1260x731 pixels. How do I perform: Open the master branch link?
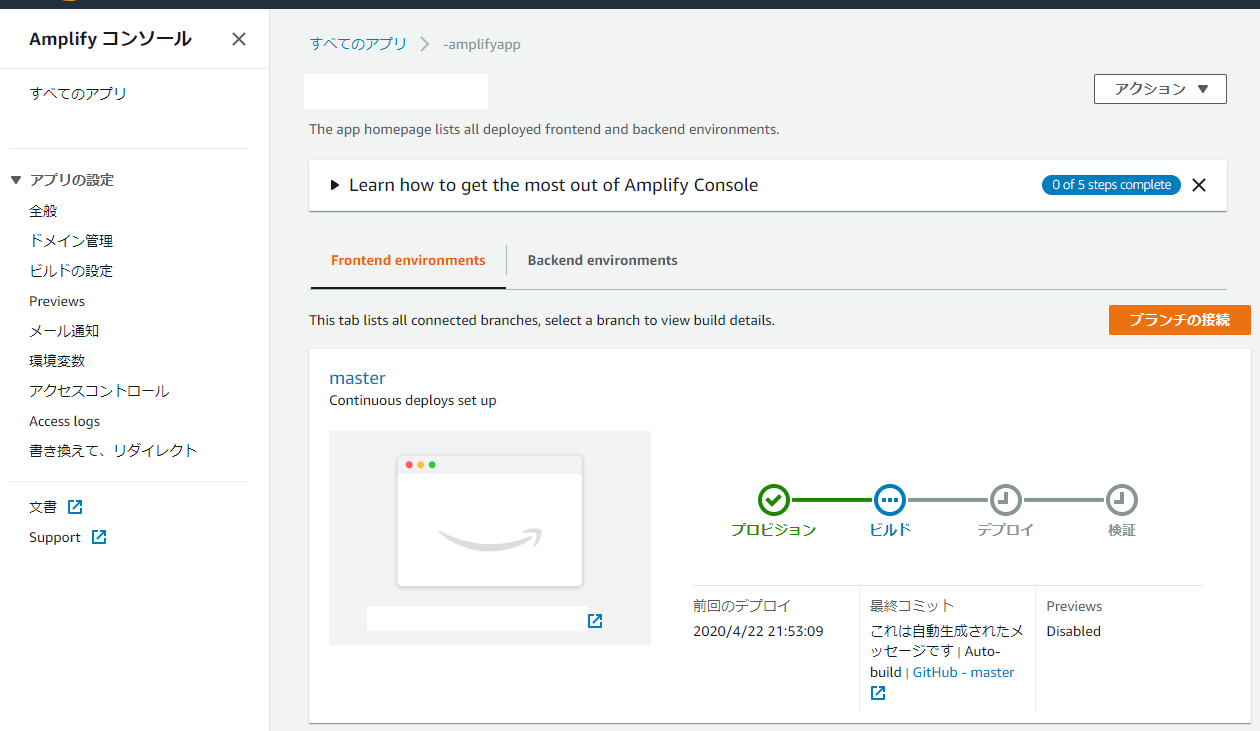[x=357, y=378]
